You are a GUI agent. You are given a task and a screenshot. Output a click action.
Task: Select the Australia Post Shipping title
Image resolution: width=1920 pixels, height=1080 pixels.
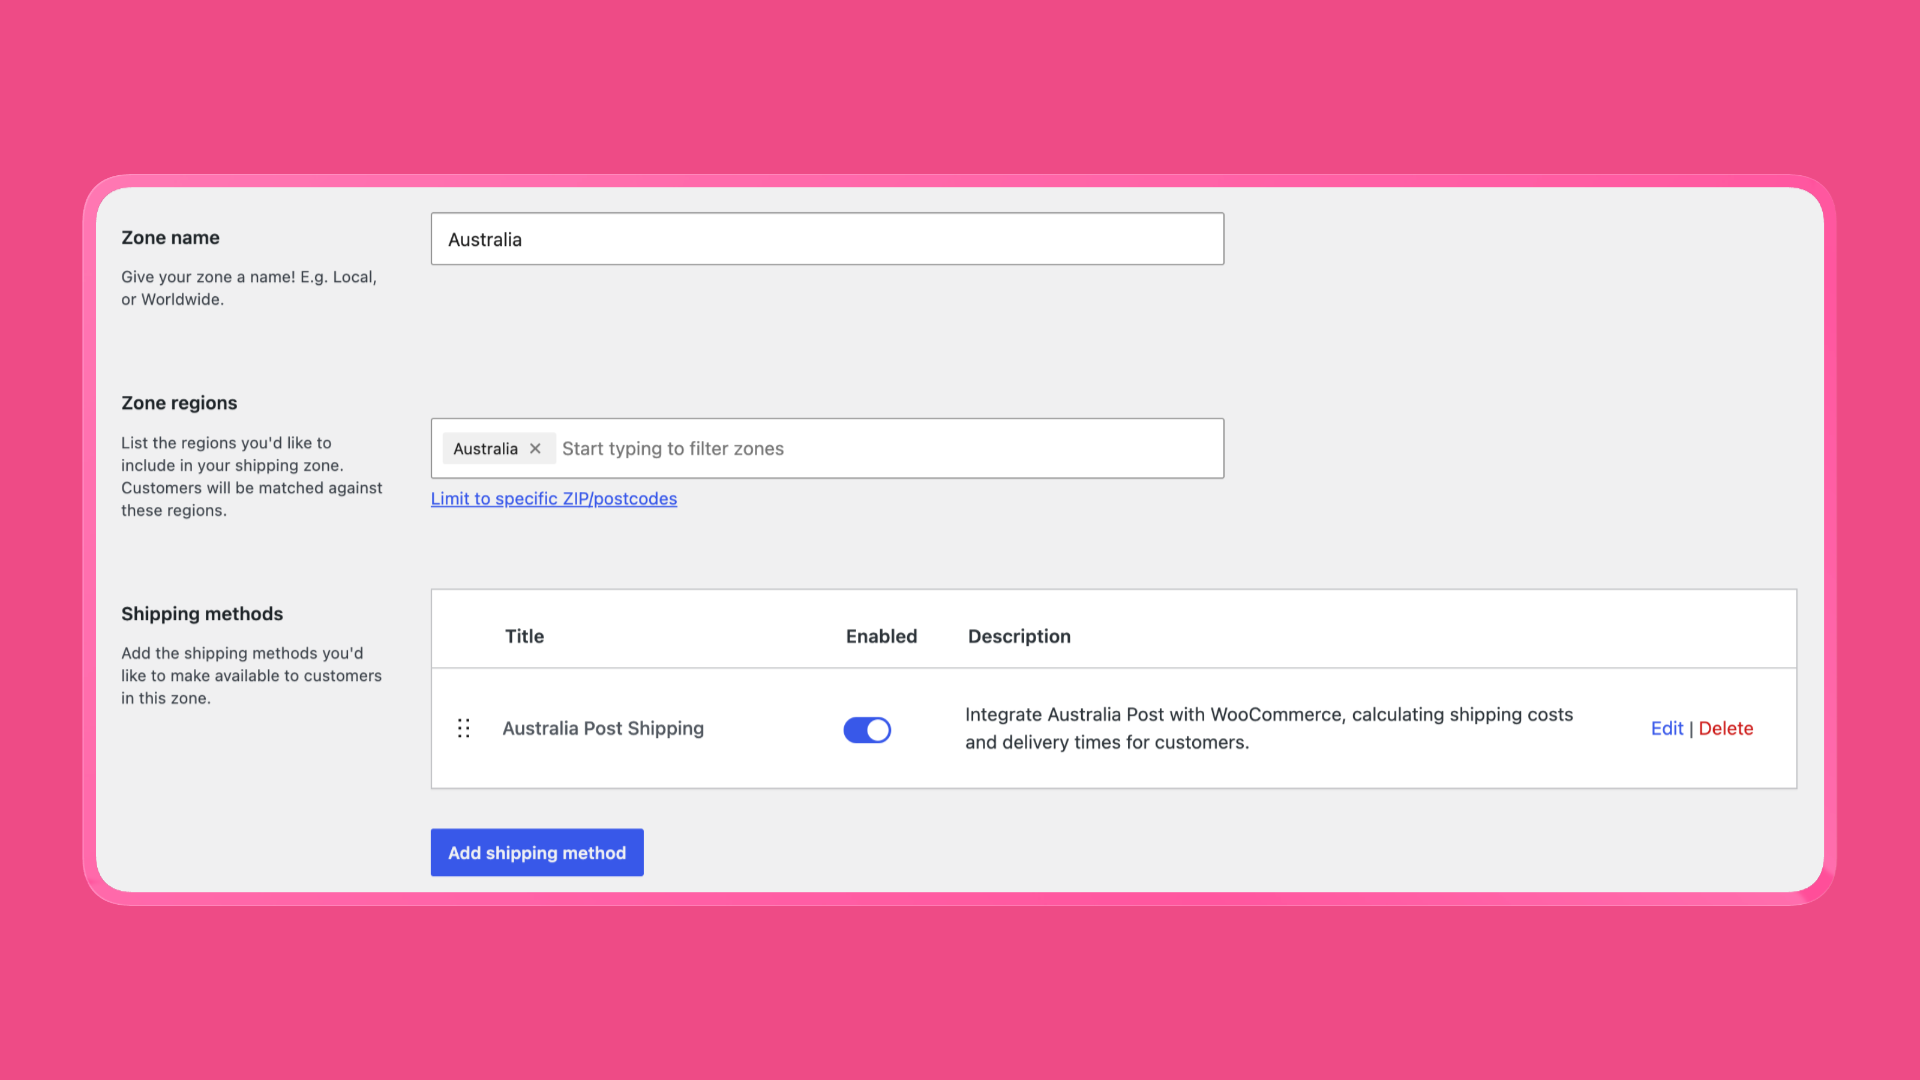click(x=603, y=729)
